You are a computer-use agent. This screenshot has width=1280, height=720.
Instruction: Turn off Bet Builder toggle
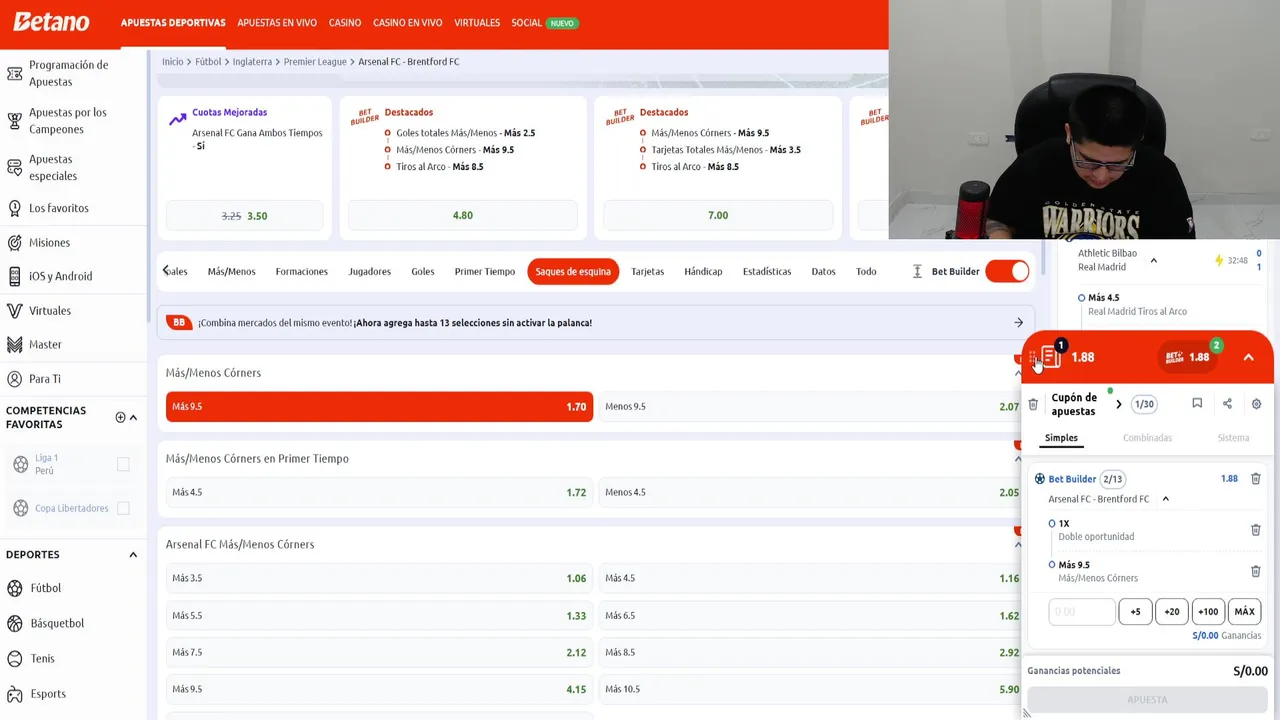tap(1007, 271)
